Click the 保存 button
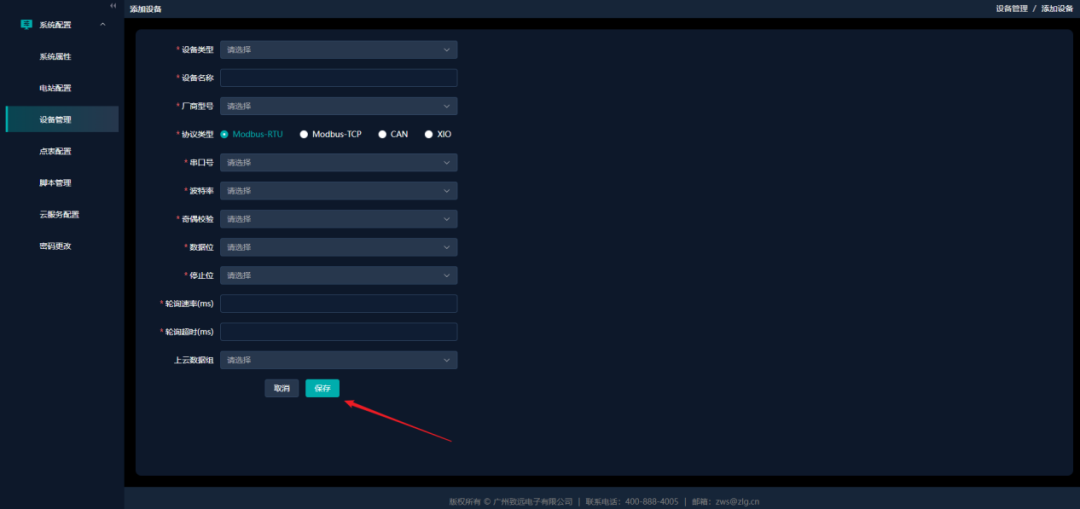 point(322,388)
